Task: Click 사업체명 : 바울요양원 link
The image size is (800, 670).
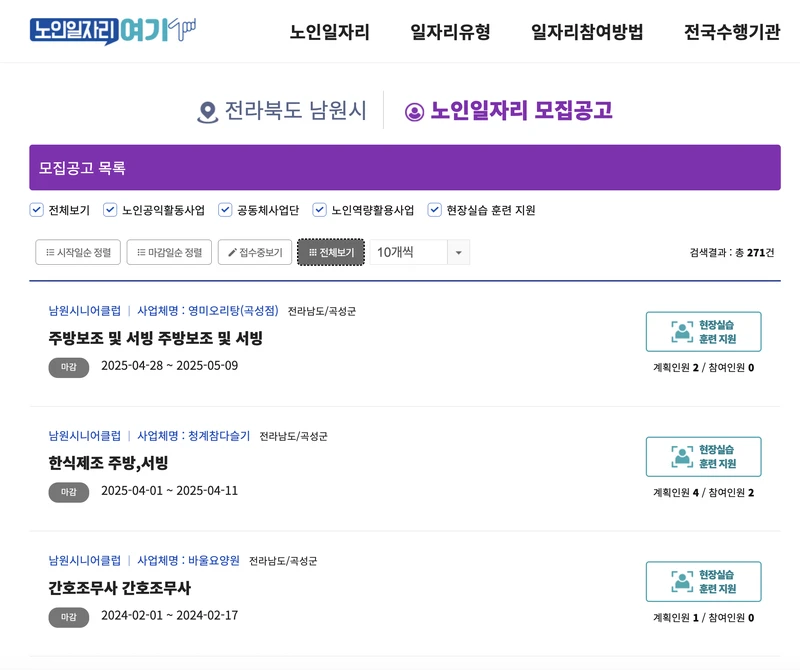Action: pyautogui.click(x=188, y=560)
